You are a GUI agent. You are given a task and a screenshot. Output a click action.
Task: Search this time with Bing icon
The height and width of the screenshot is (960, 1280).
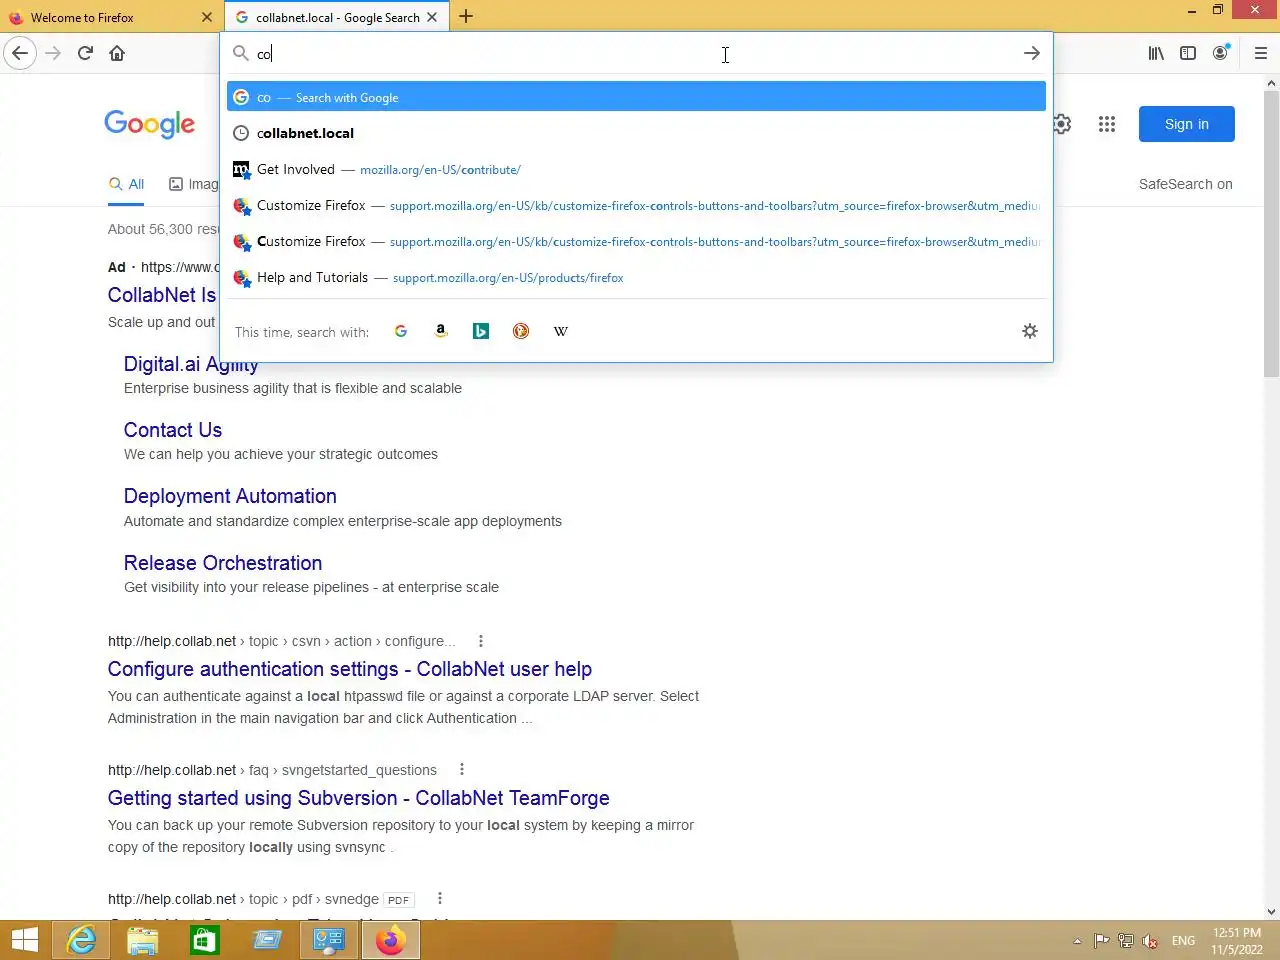pyautogui.click(x=481, y=331)
